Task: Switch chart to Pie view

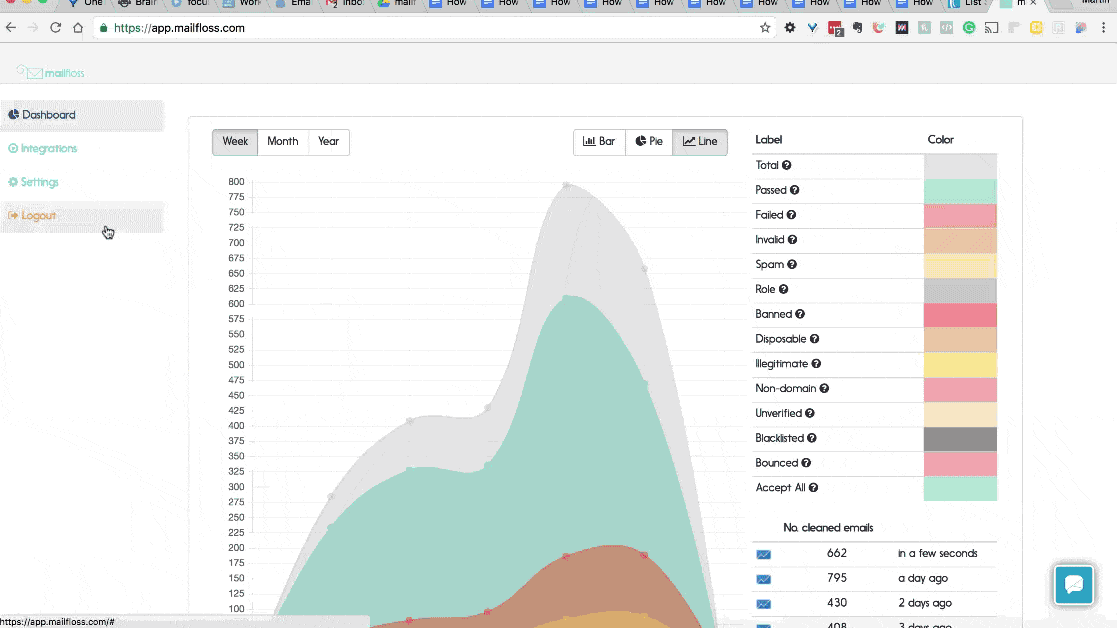Action: 649,142
